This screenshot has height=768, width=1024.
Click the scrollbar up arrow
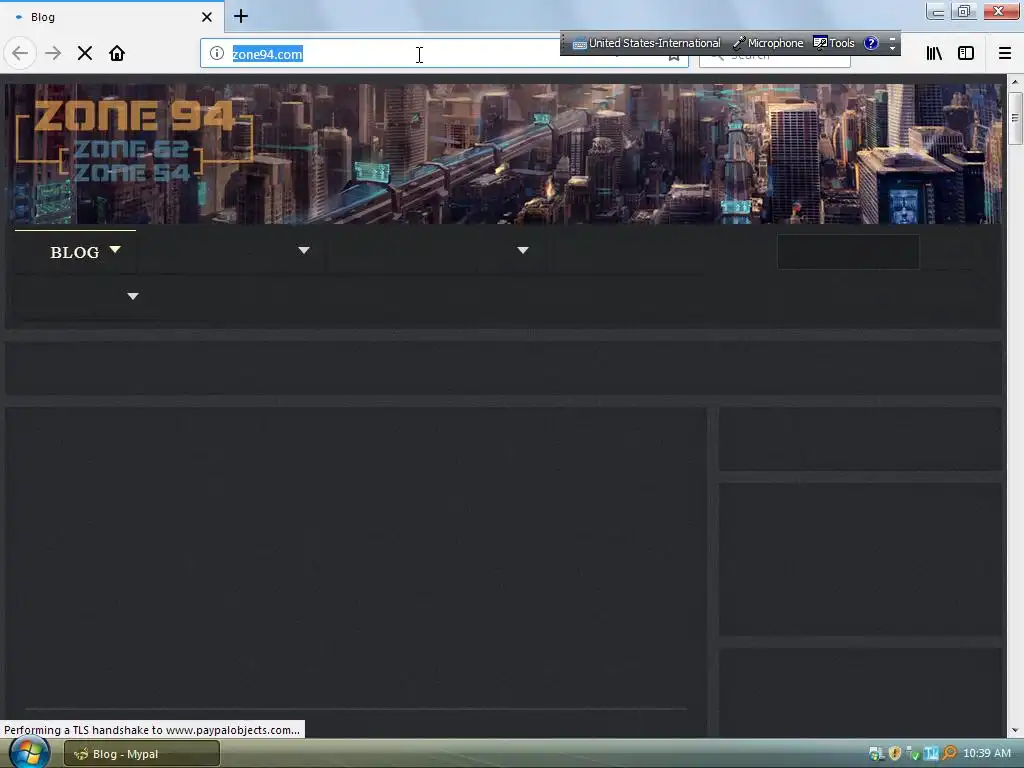tap(1014, 82)
